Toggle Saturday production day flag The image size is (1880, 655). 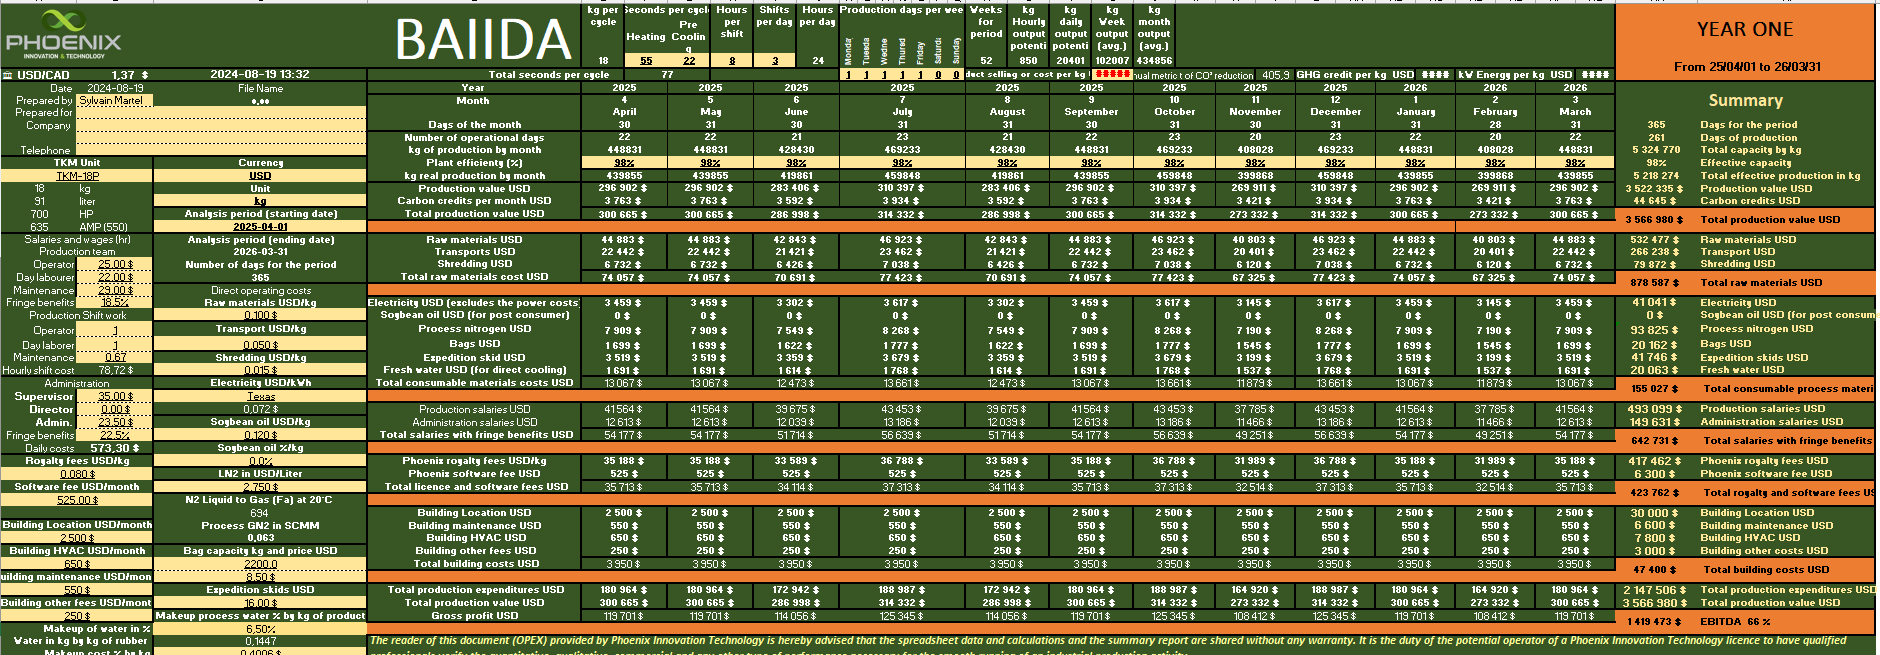(938, 75)
